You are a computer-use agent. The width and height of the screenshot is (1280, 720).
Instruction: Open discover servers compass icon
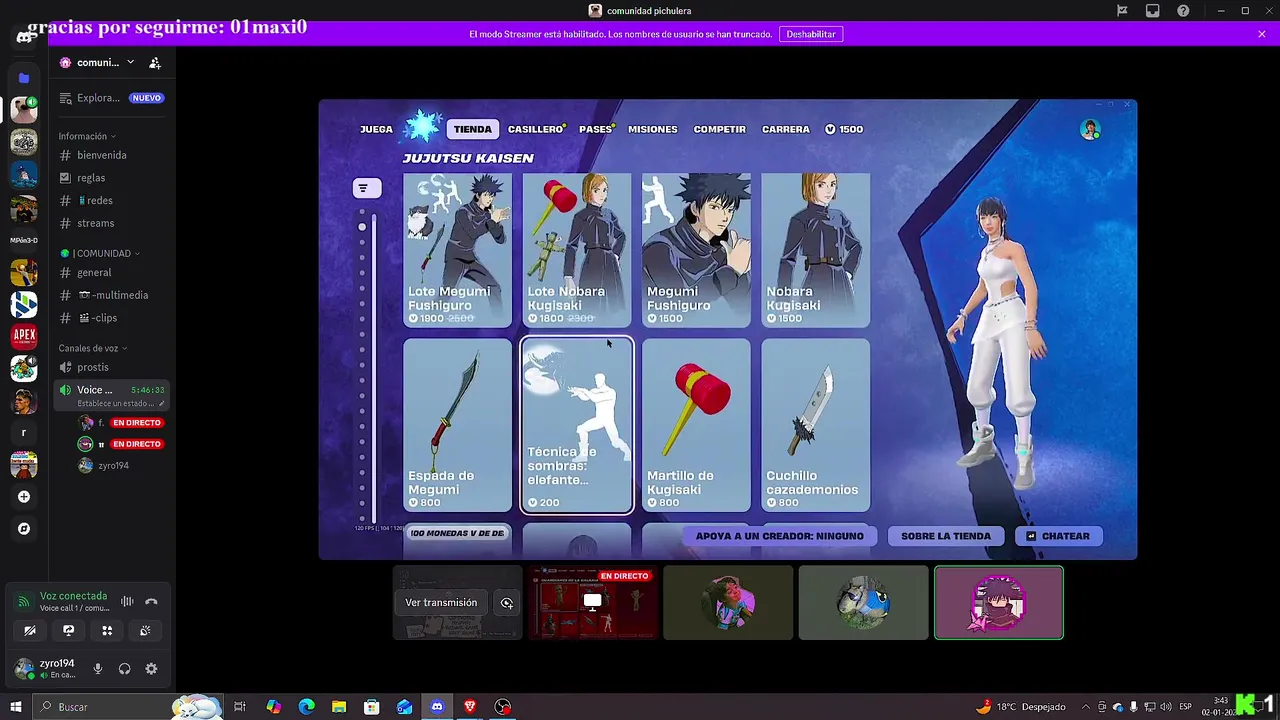[24, 528]
